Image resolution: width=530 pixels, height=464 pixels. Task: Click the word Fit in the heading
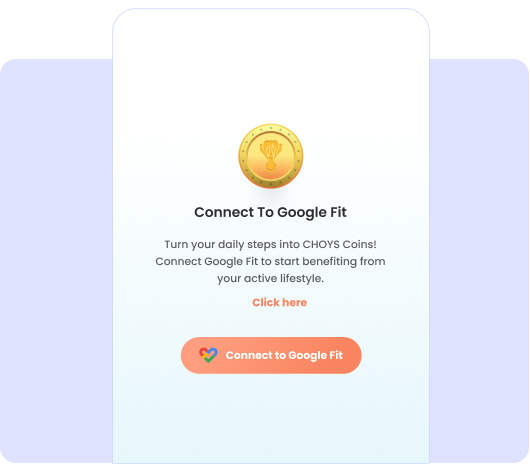(x=338, y=212)
